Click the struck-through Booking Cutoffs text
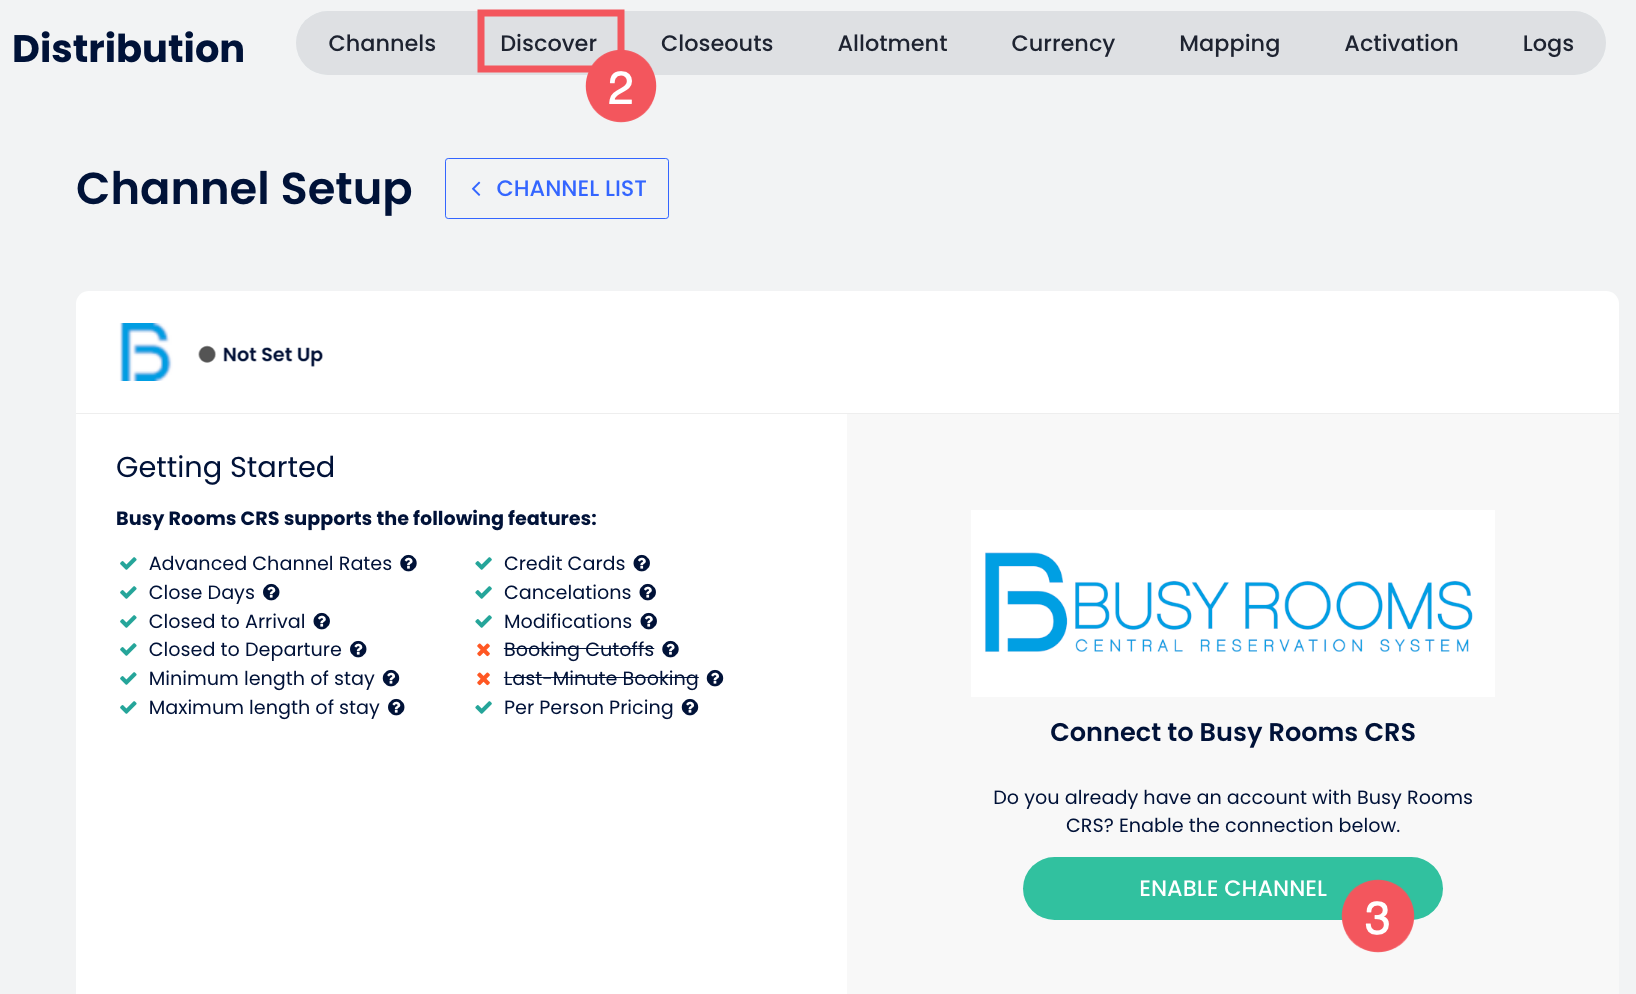The width and height of the screenshot is (1636, 994). [x=579, y=649]
